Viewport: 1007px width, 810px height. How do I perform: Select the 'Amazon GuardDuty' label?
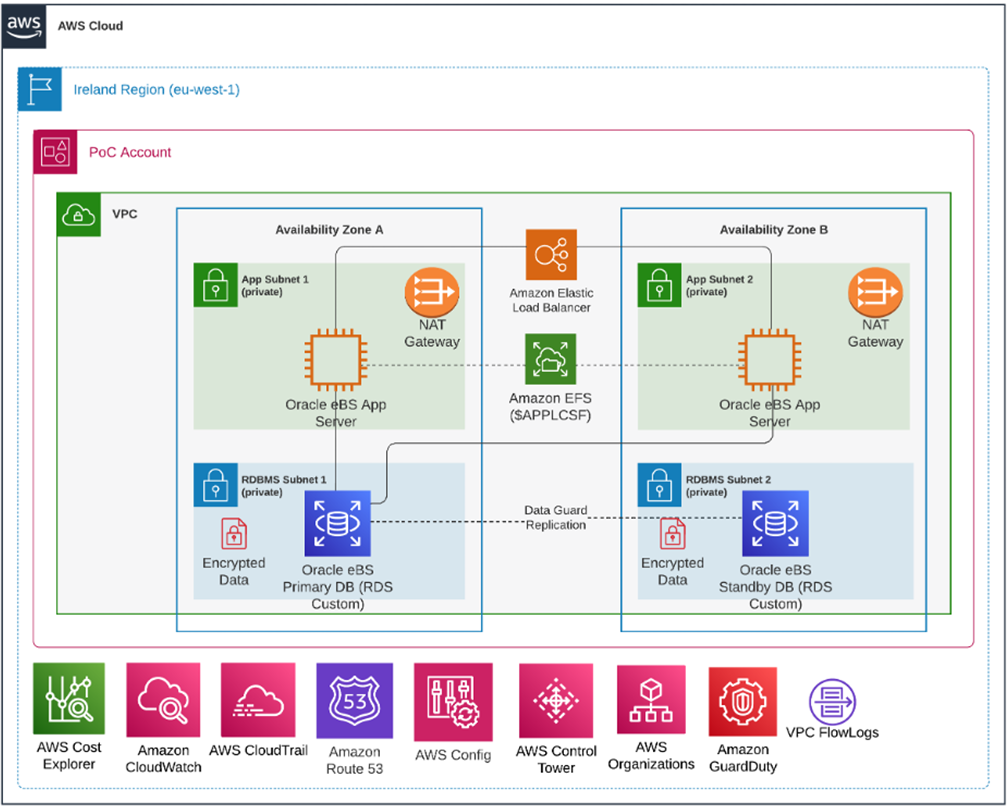coord(743,758)
